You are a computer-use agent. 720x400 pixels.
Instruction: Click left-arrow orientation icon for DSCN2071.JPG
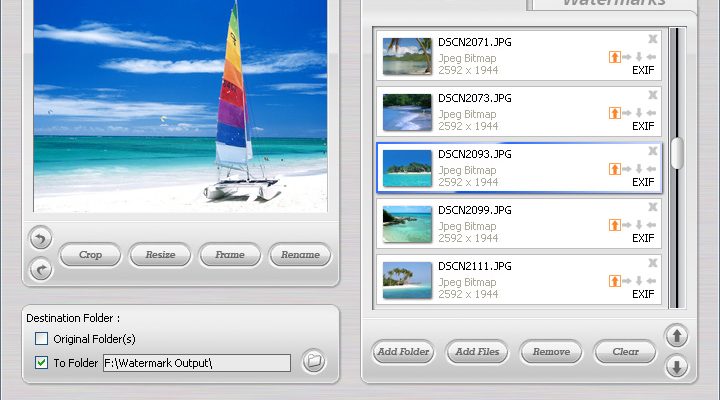tap(651, 57)
